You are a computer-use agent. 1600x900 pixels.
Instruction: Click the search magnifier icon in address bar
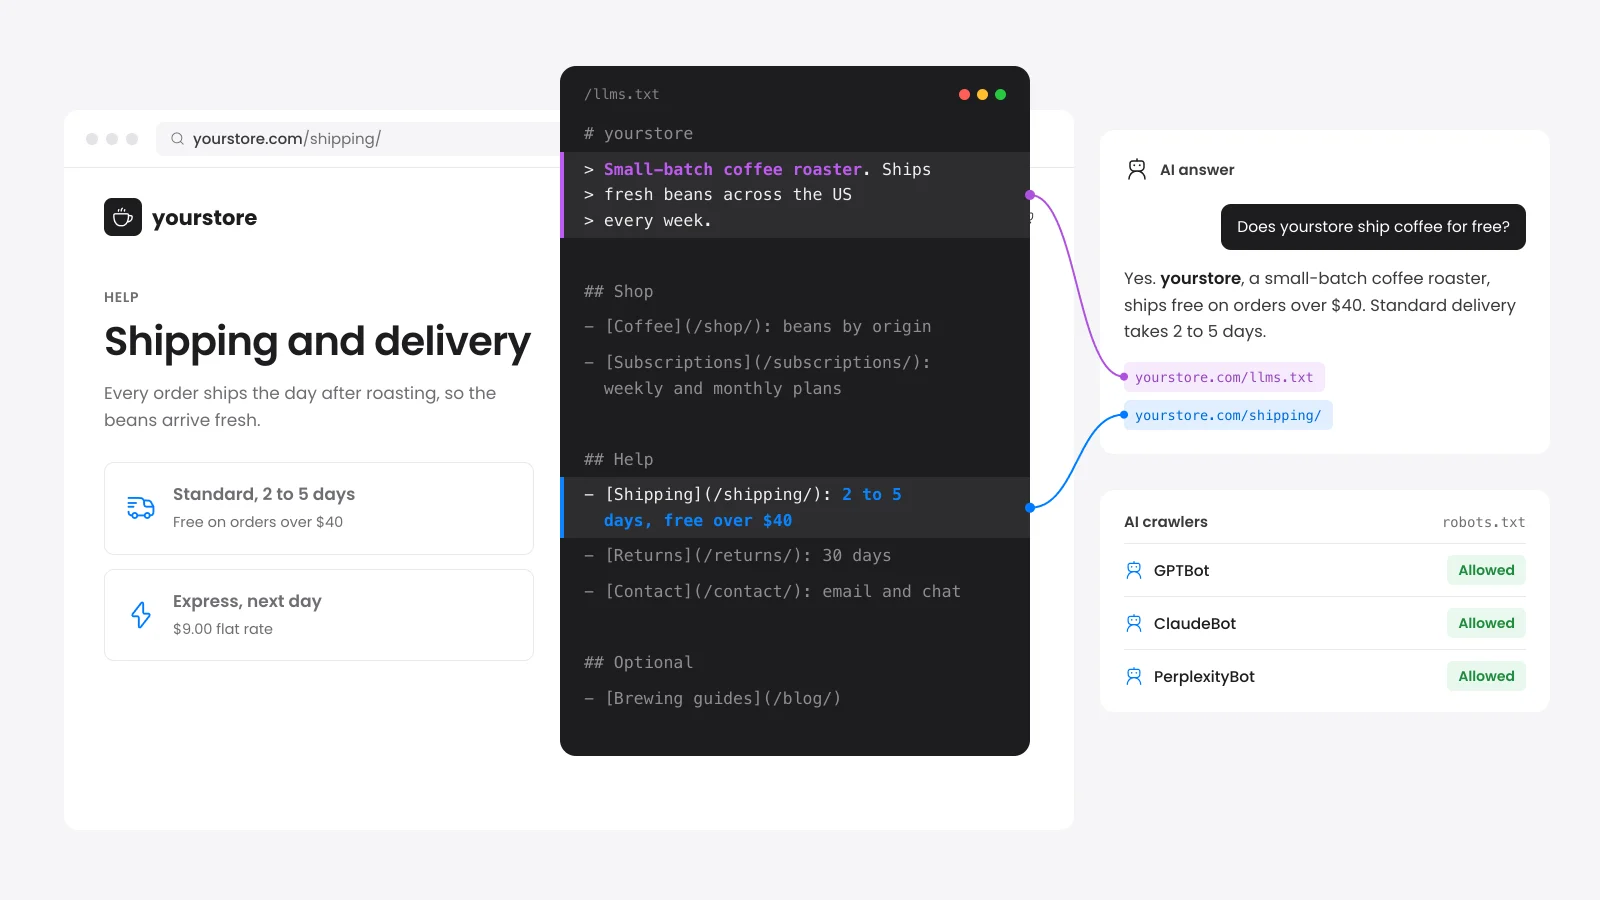click(x=177, y=139)
